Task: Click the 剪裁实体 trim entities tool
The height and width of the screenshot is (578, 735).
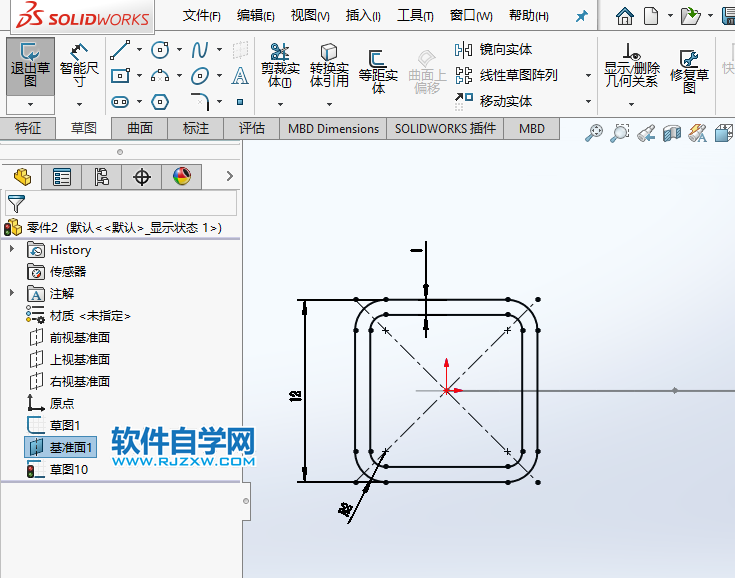Action: point(280,66)
